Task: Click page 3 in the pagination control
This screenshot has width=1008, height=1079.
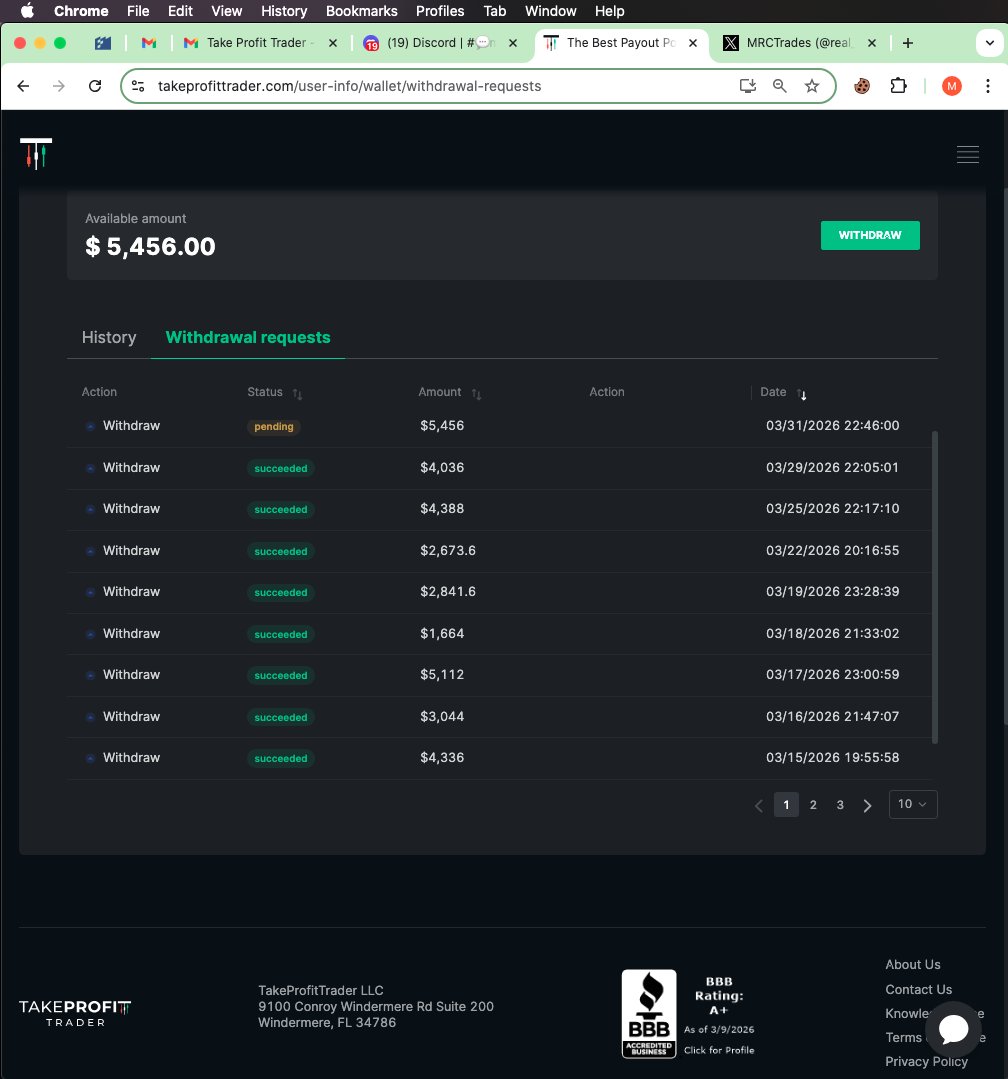Action: (x=840, y=804)
